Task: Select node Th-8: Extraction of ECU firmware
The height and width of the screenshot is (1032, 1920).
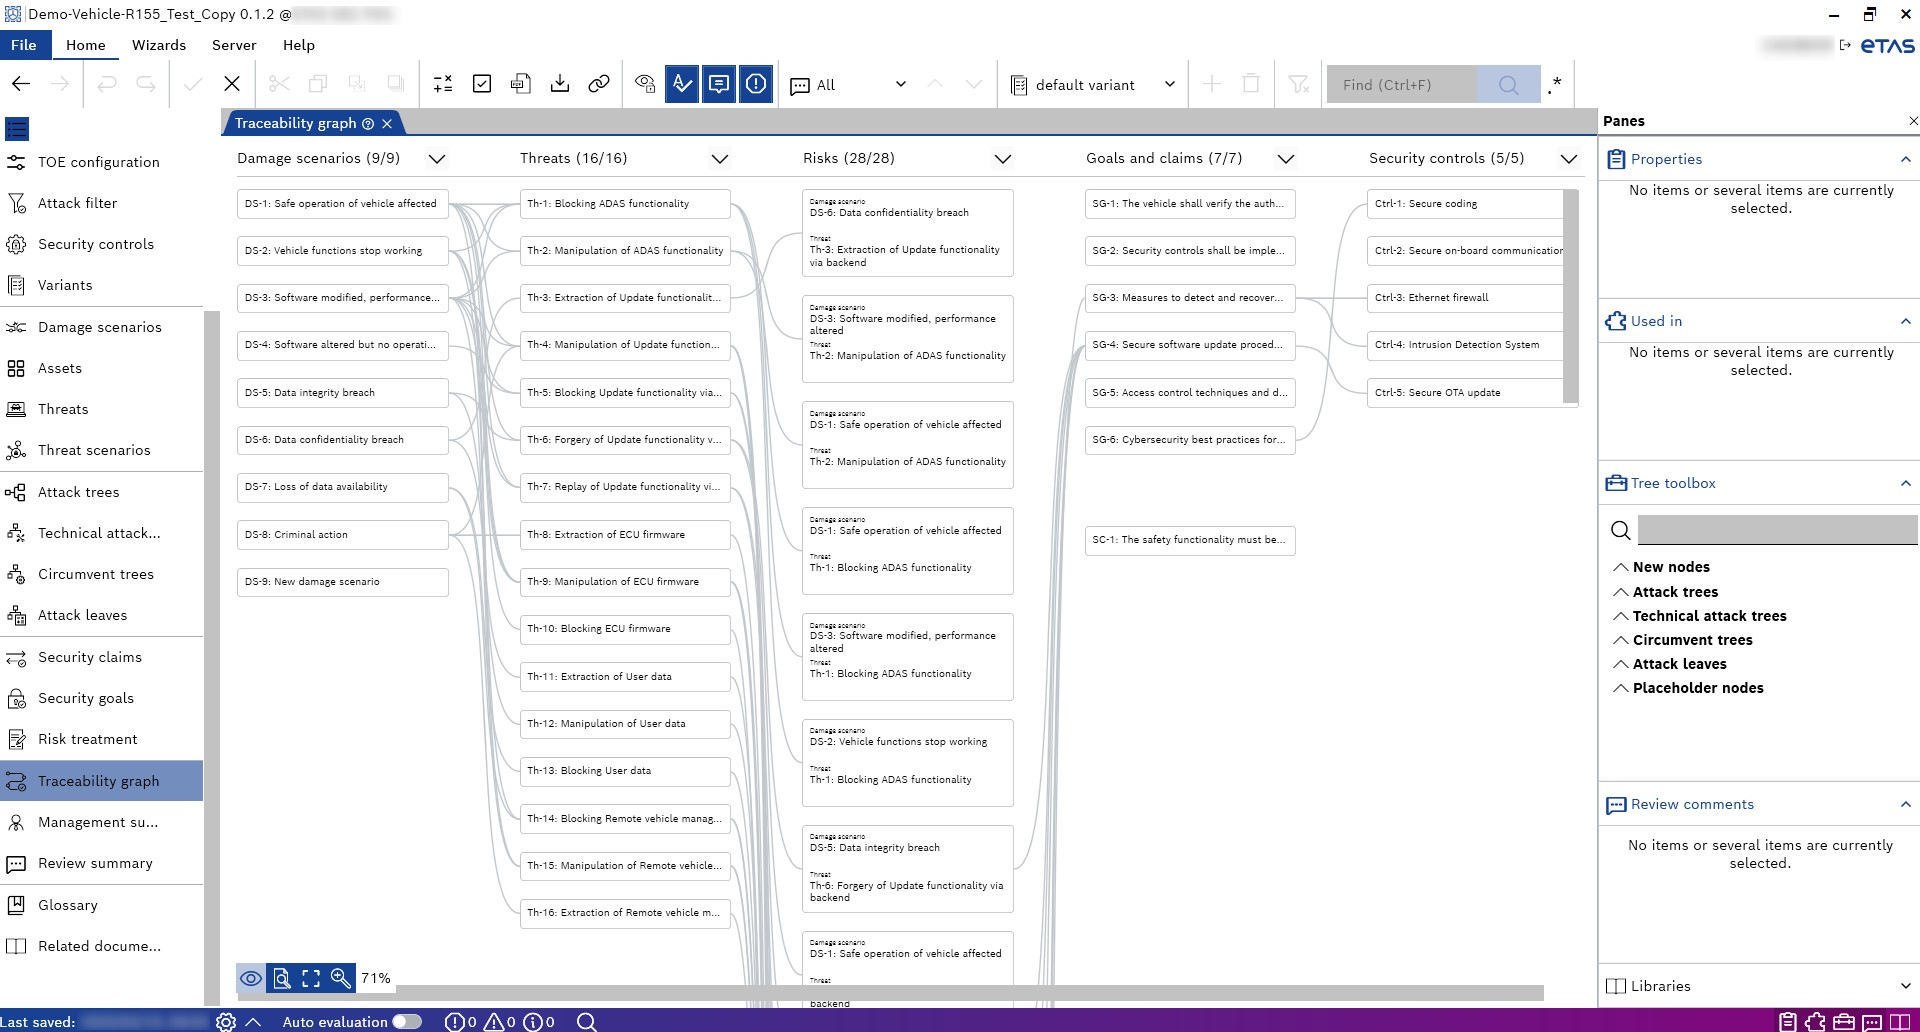Action: tap(624, 535)
